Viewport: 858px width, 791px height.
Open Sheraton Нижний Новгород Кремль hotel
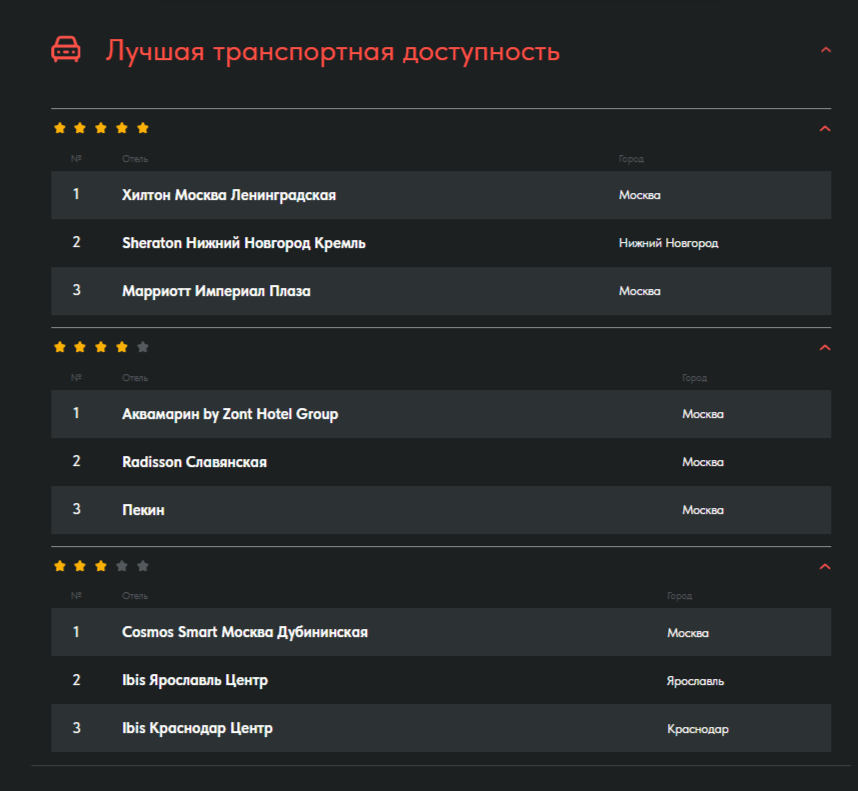pos(244,243)
